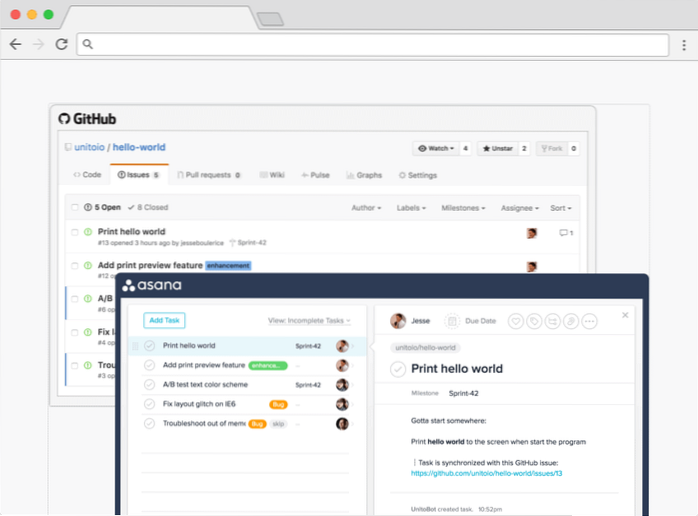Click the Due Date calendar icon
This screenshot has height=516, width=698.
coord(451,321)
